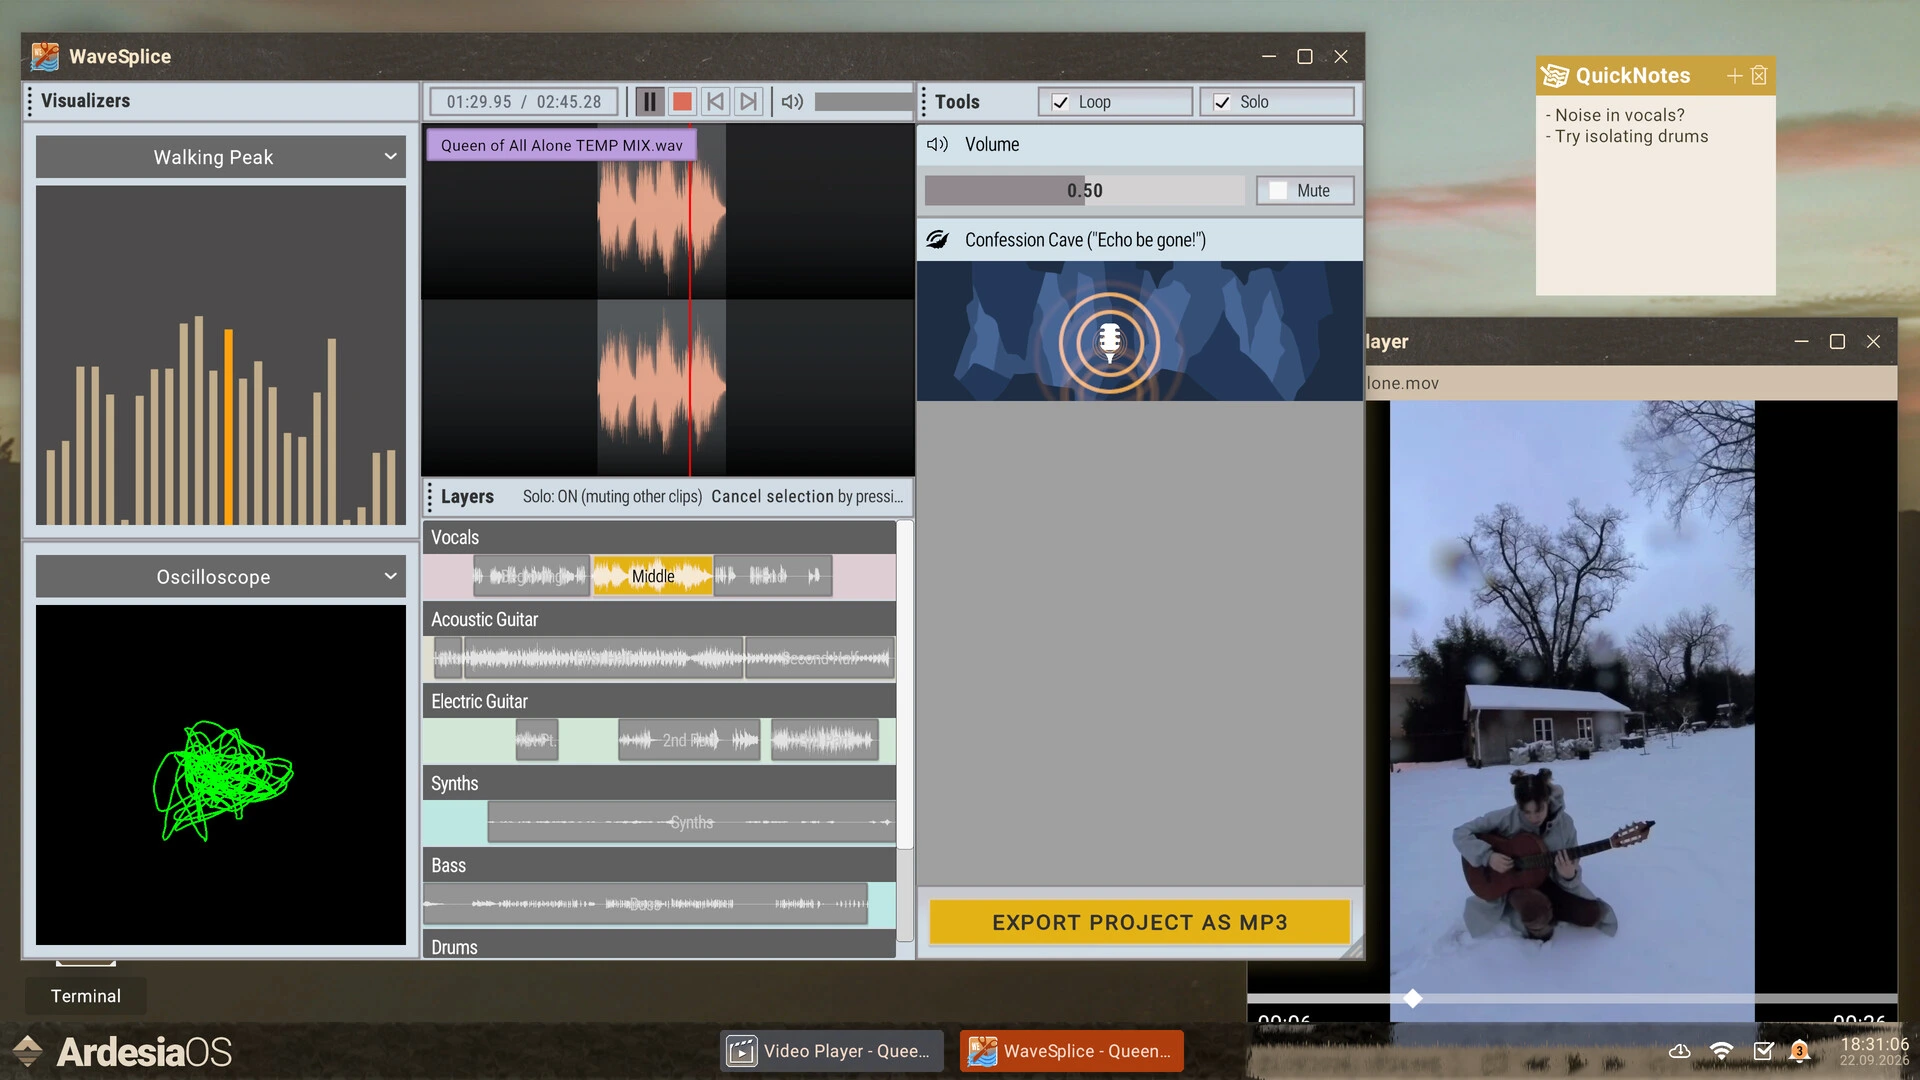Set the Volume tool slider at 0.50
The image size is (1920, 1080).
click(x=1085, y=191)
